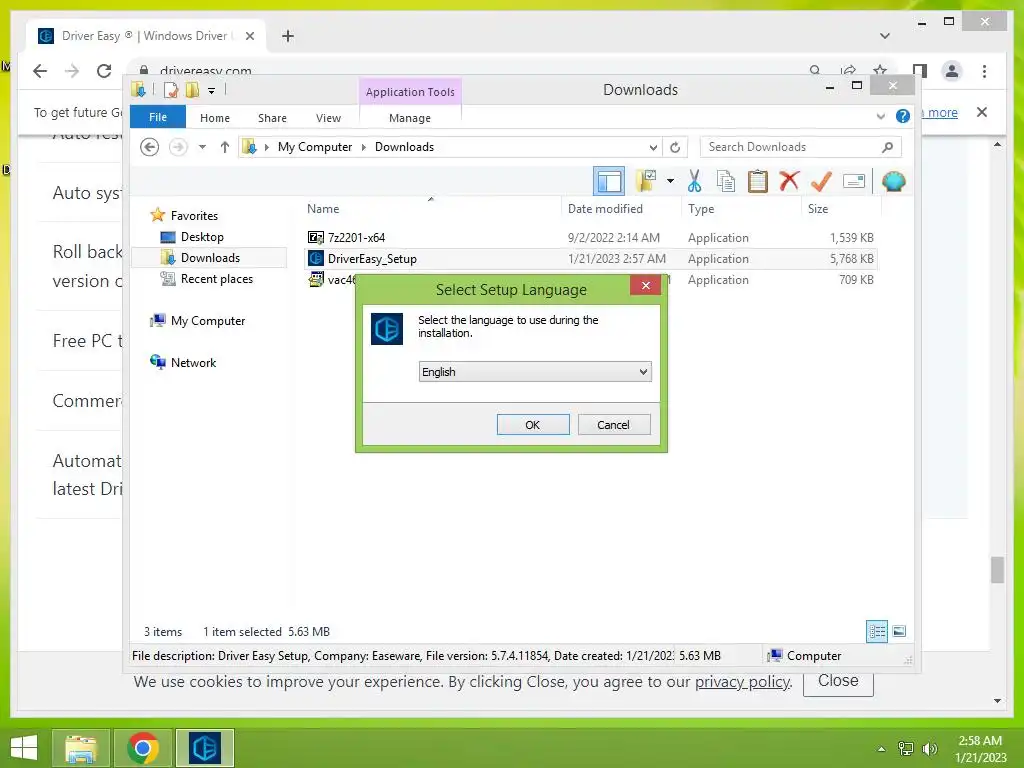This screenshot has width=1024, height=768.
Task: Open the privacy policy link
Action: pyautogui.click(x=743, y=682)
